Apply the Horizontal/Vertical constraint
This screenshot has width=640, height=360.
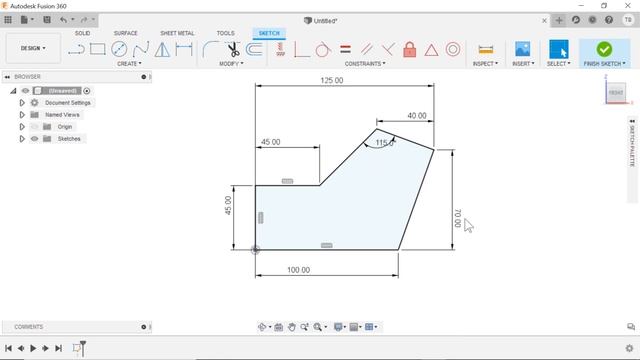point(280,49)
